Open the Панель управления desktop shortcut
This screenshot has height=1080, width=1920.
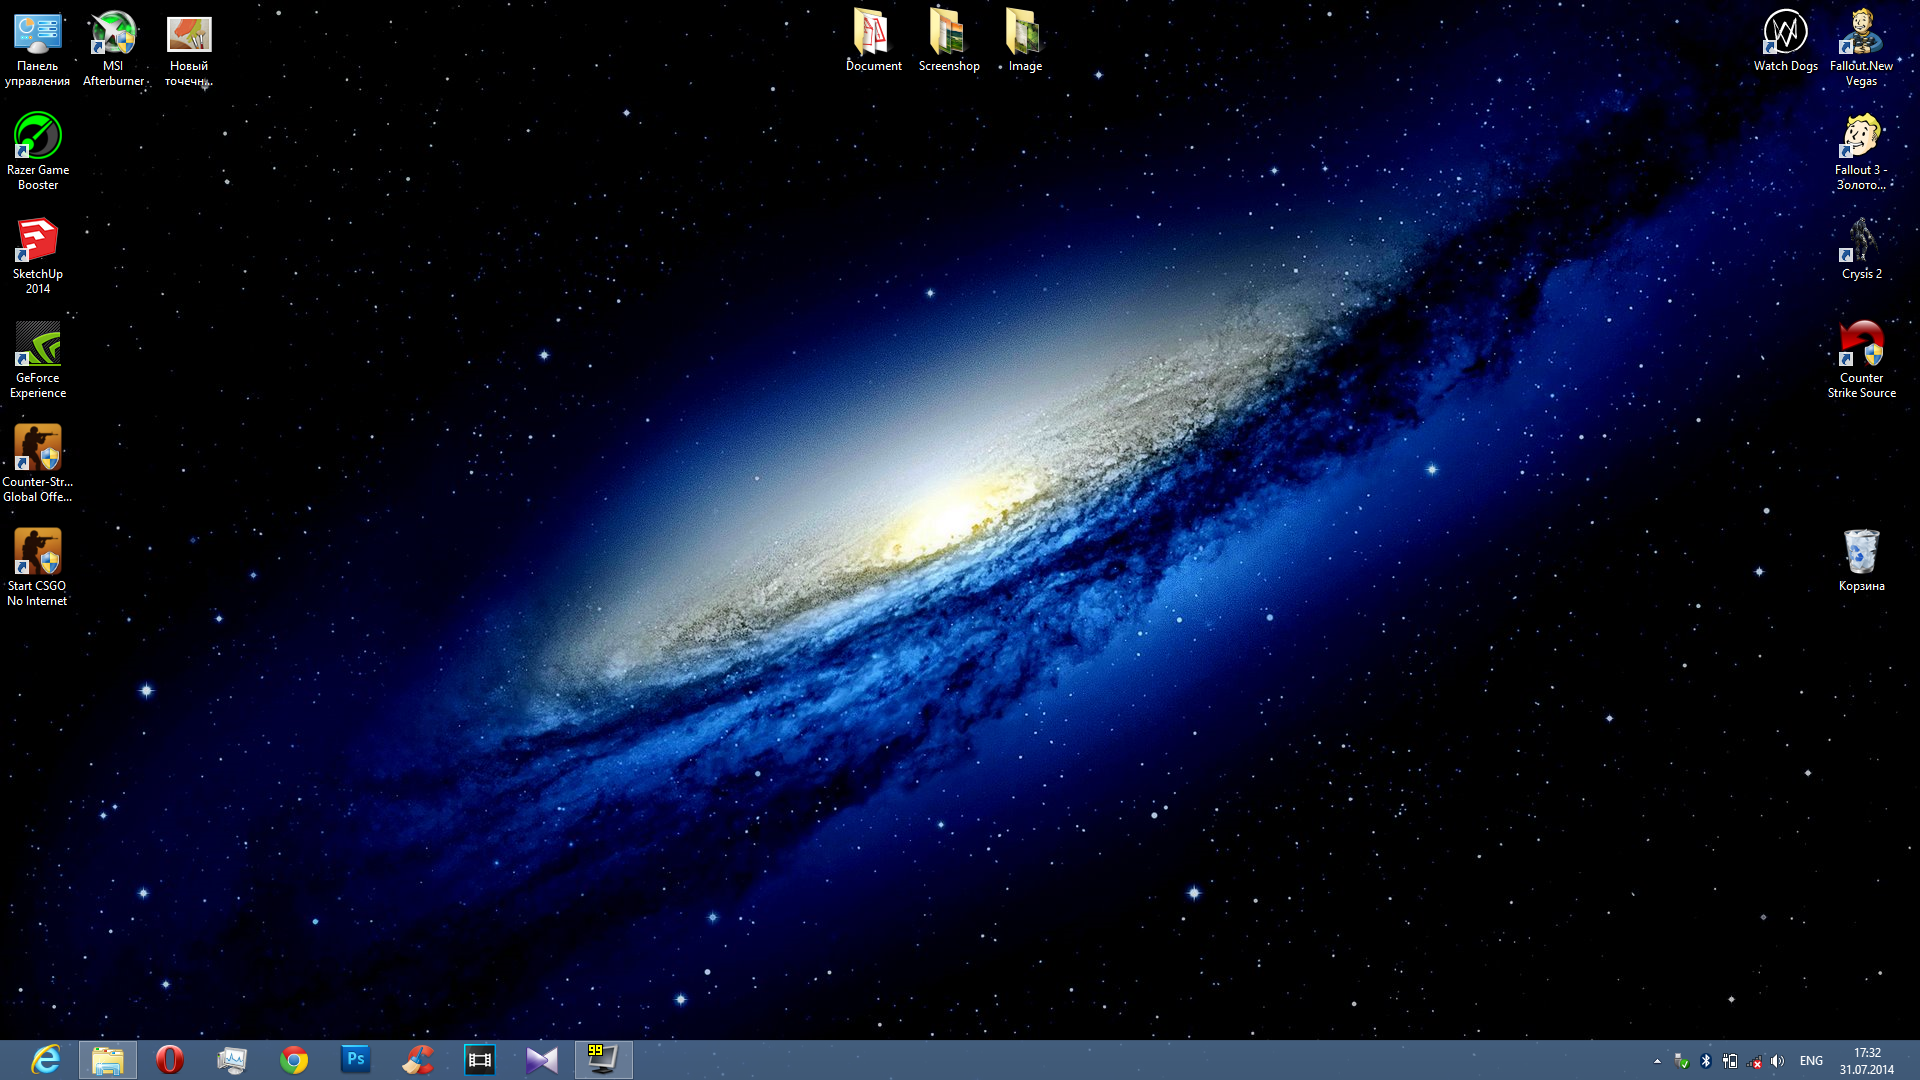(38, 48)
